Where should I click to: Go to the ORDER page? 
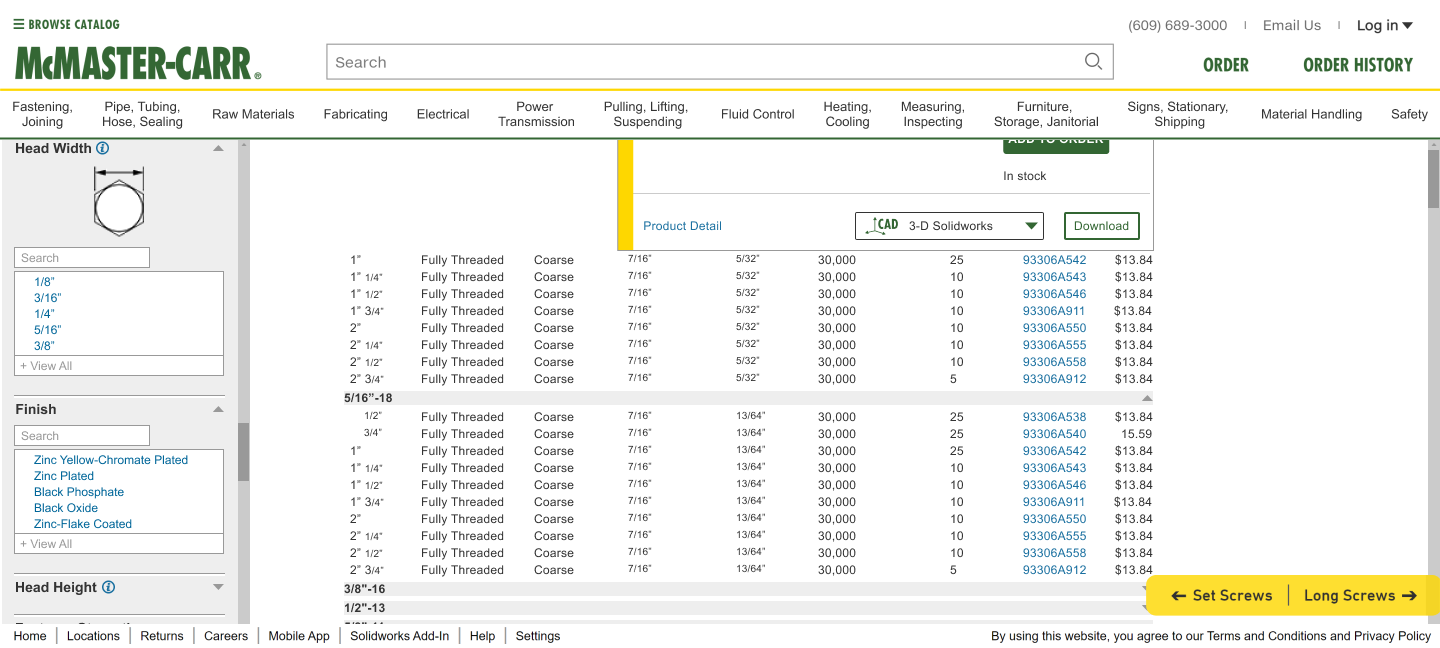pyautogui.click(x=1226, y=65)
